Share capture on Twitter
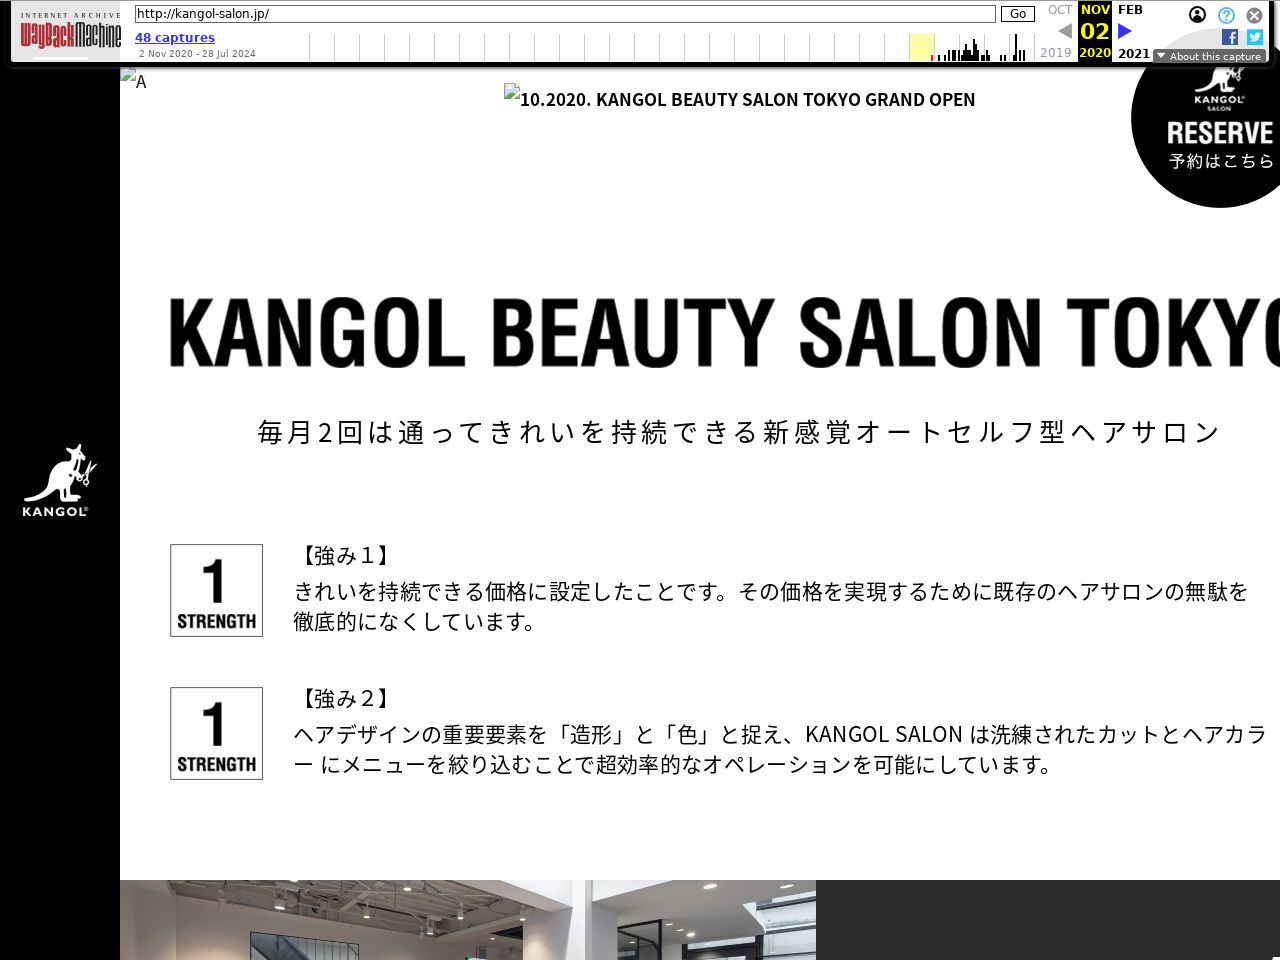This screenshot has height=960, width=1280. (1255, 37)
